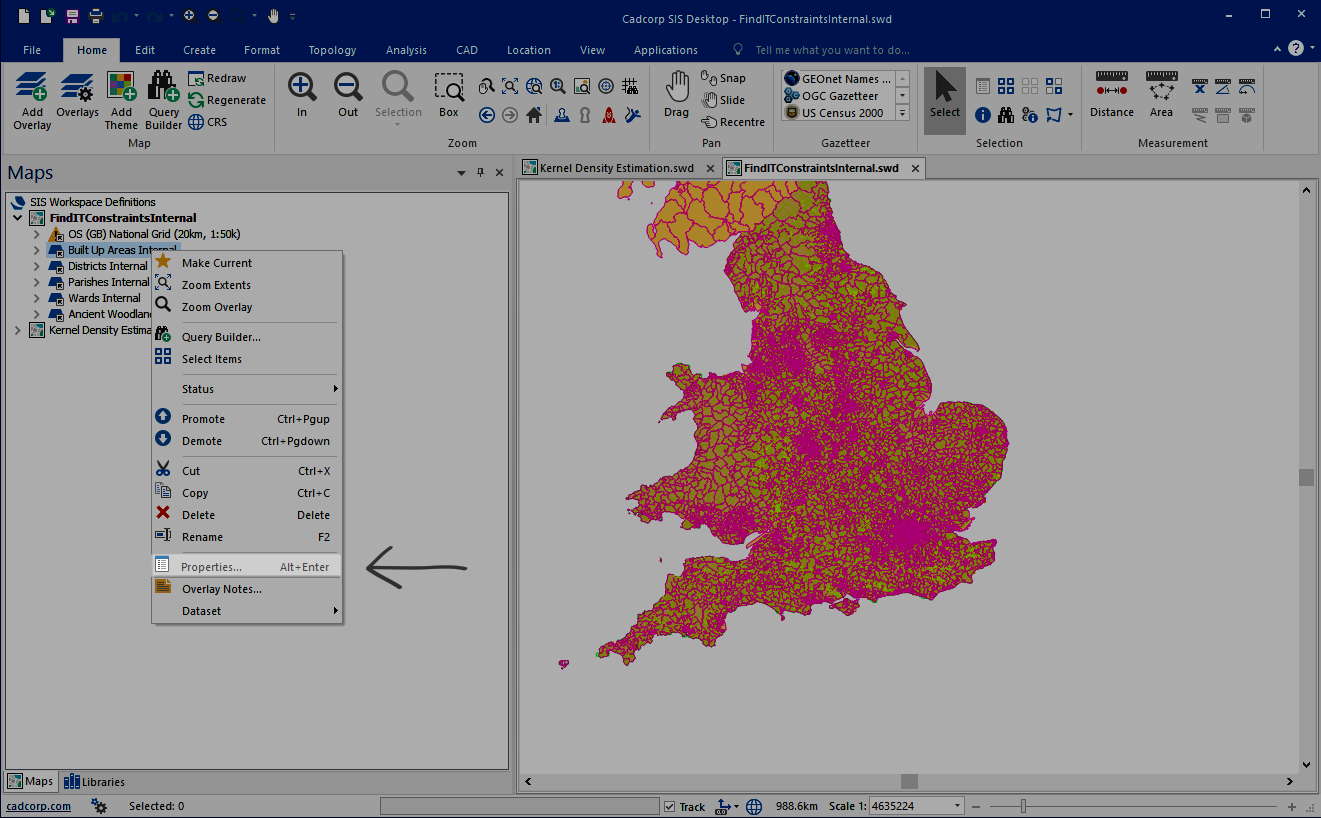Open Query Builder from the Map group
The height and width of the screenshot is (818, 1321).
click(163, 95)
